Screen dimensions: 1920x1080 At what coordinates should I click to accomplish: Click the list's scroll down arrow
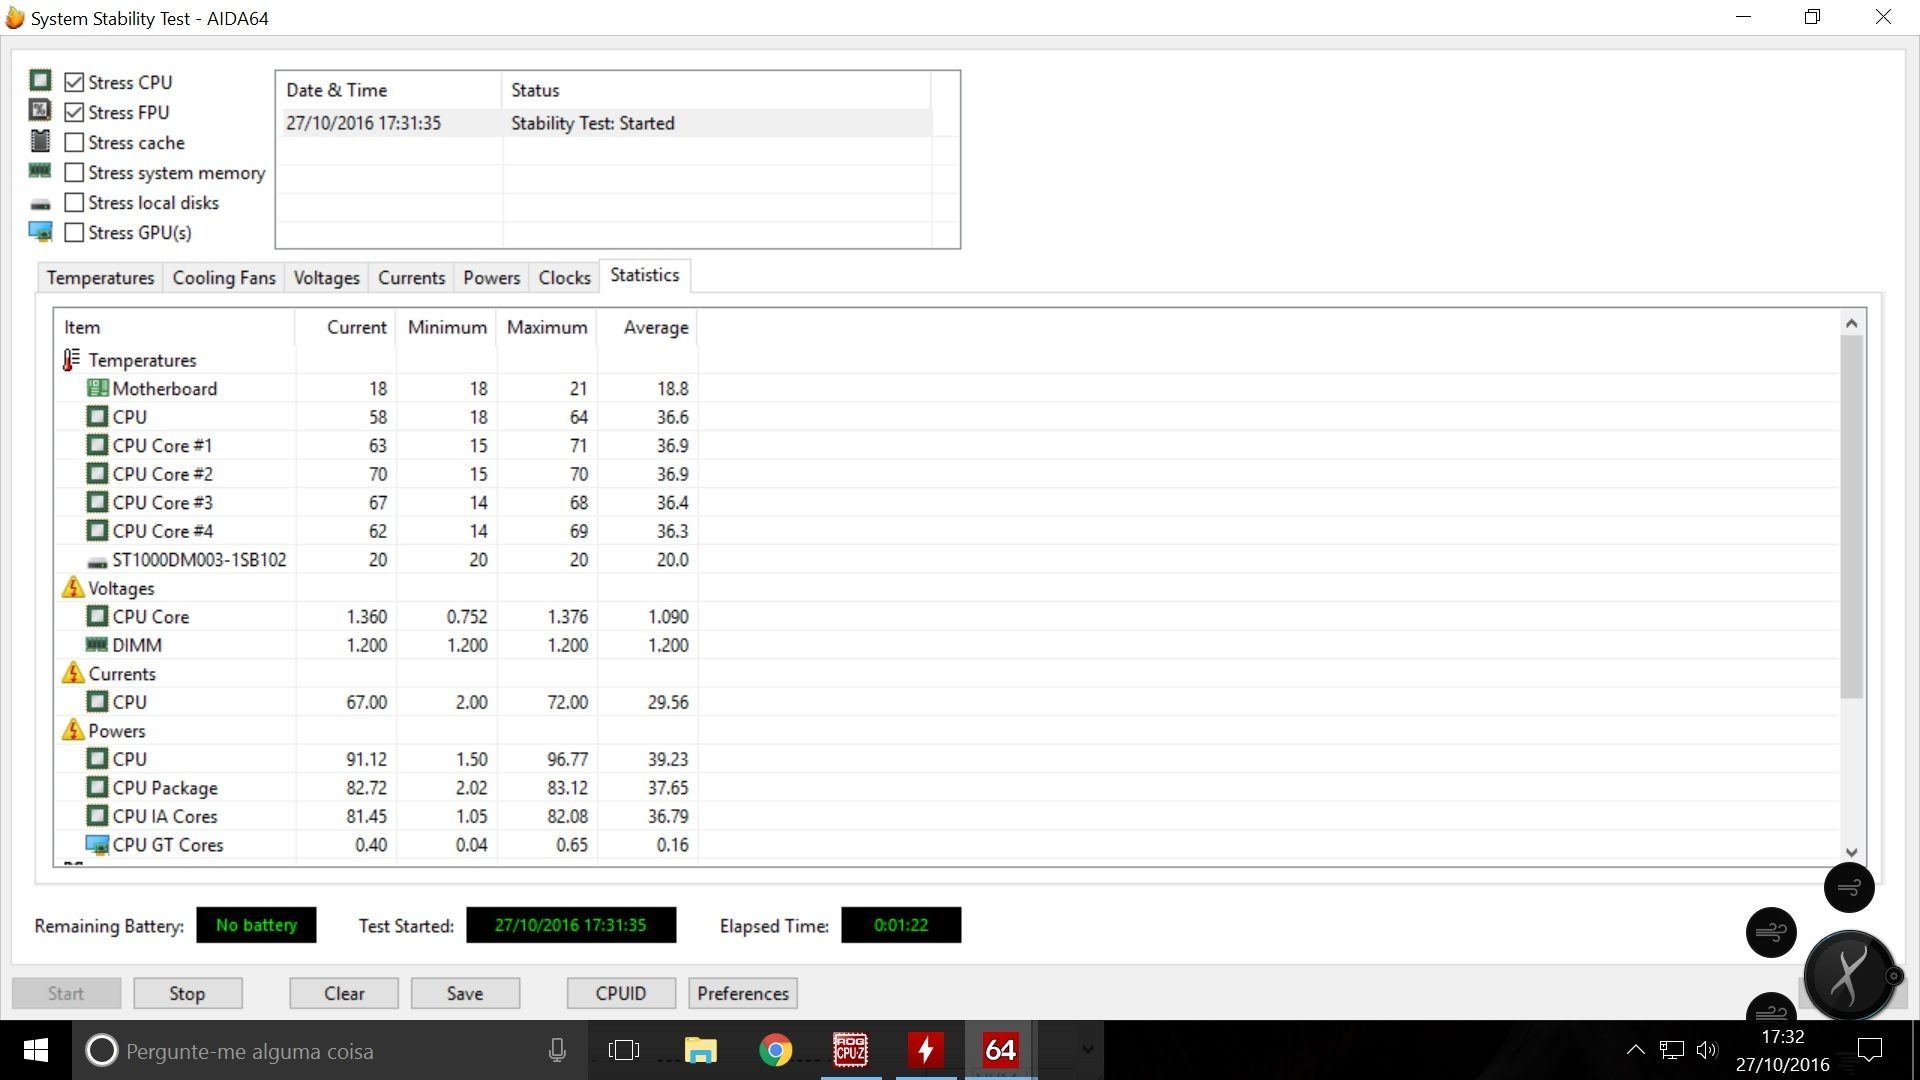1851,852
